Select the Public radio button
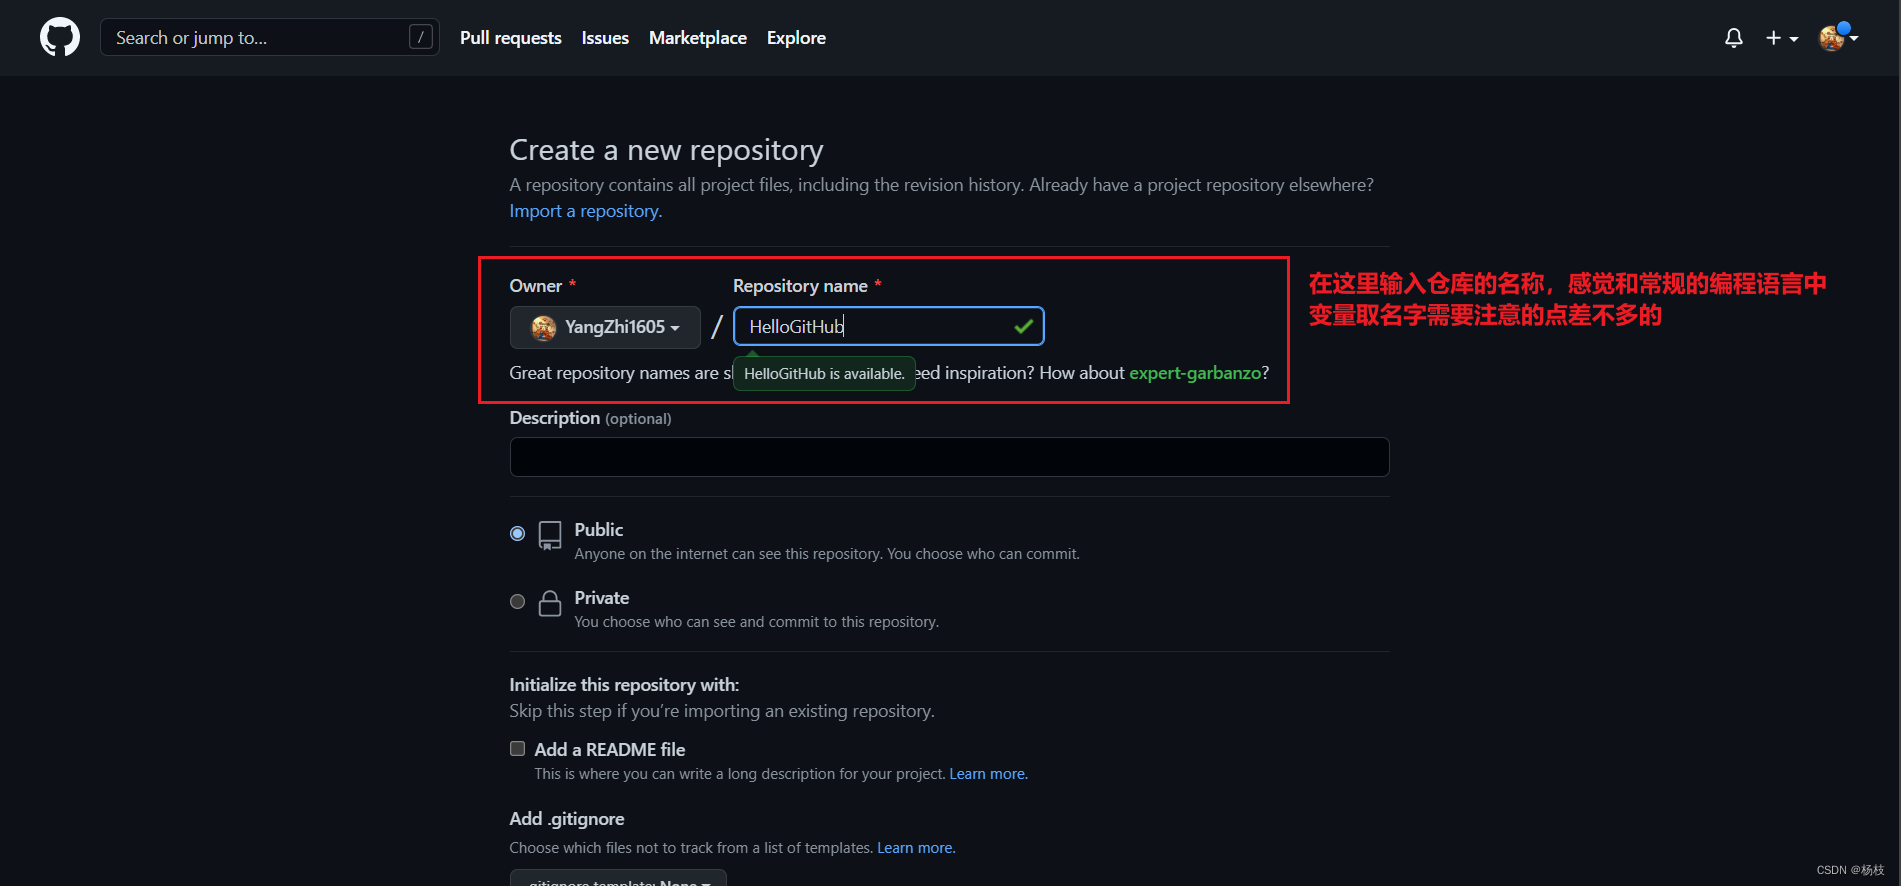This screenshot has height=886, width=1901. (x=517, y=533)
